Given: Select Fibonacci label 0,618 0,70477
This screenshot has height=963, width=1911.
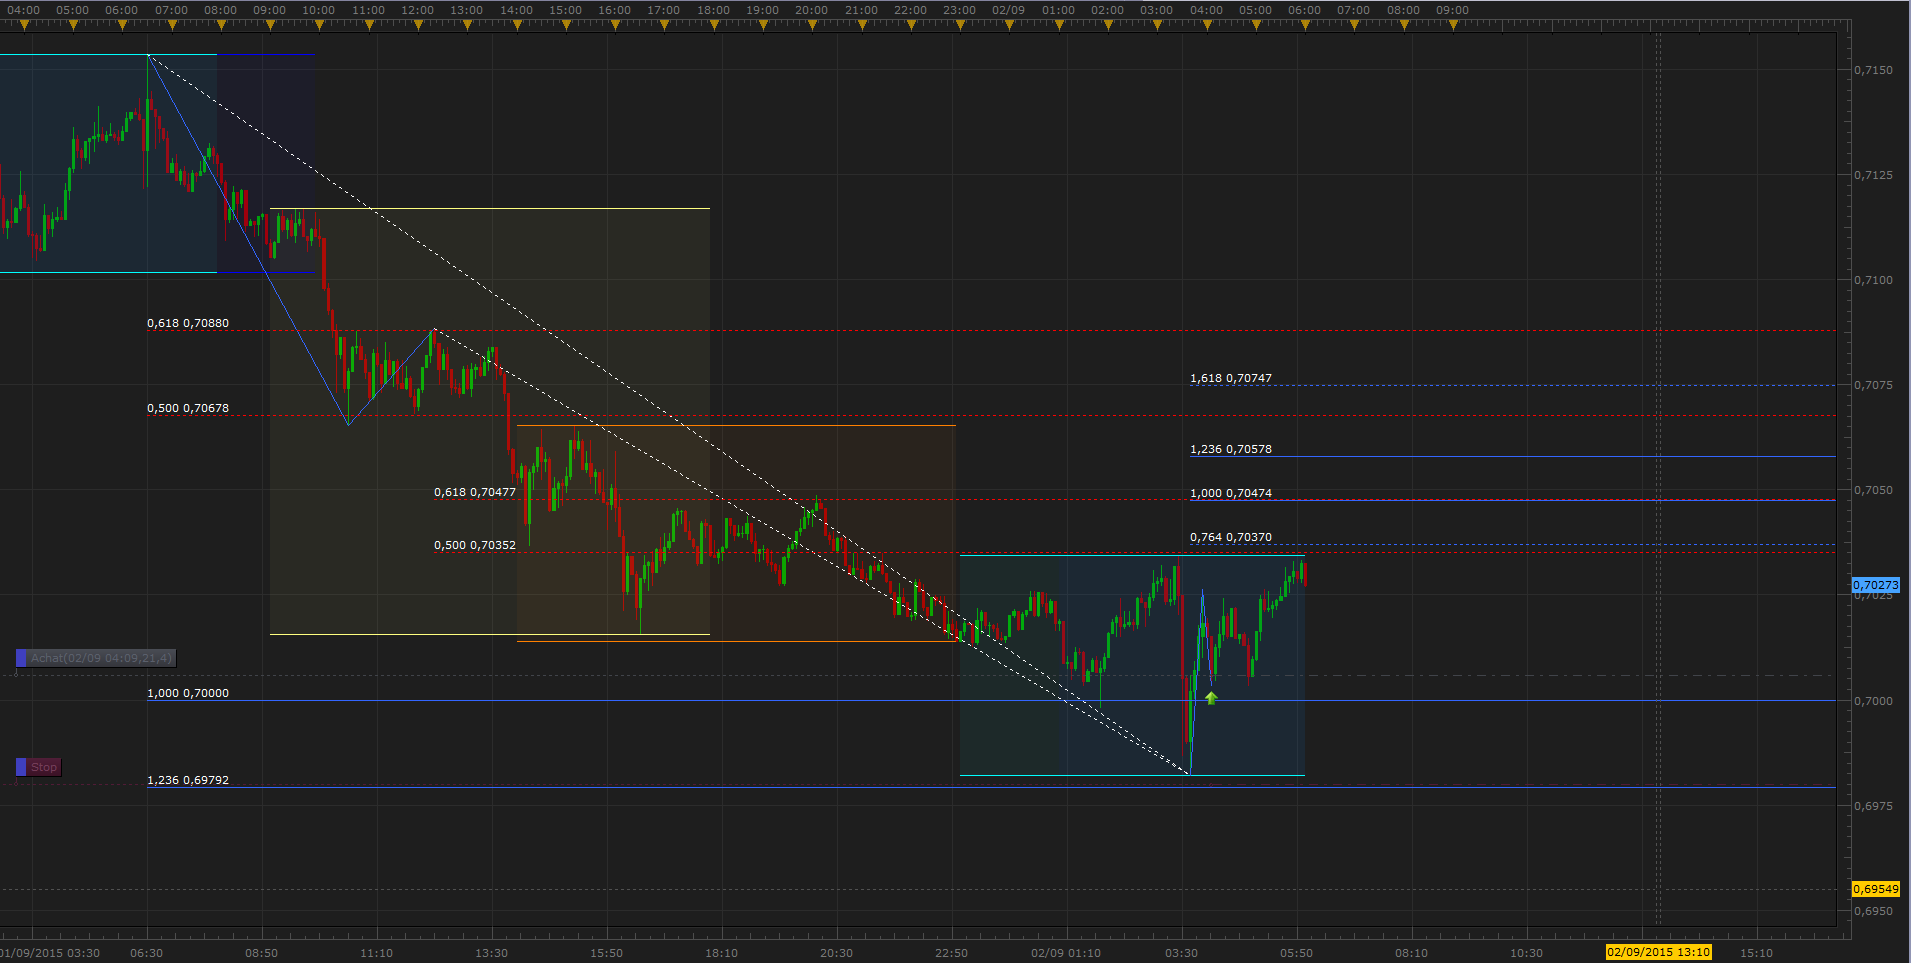Looking at the screenshot, I should [475, 492].
